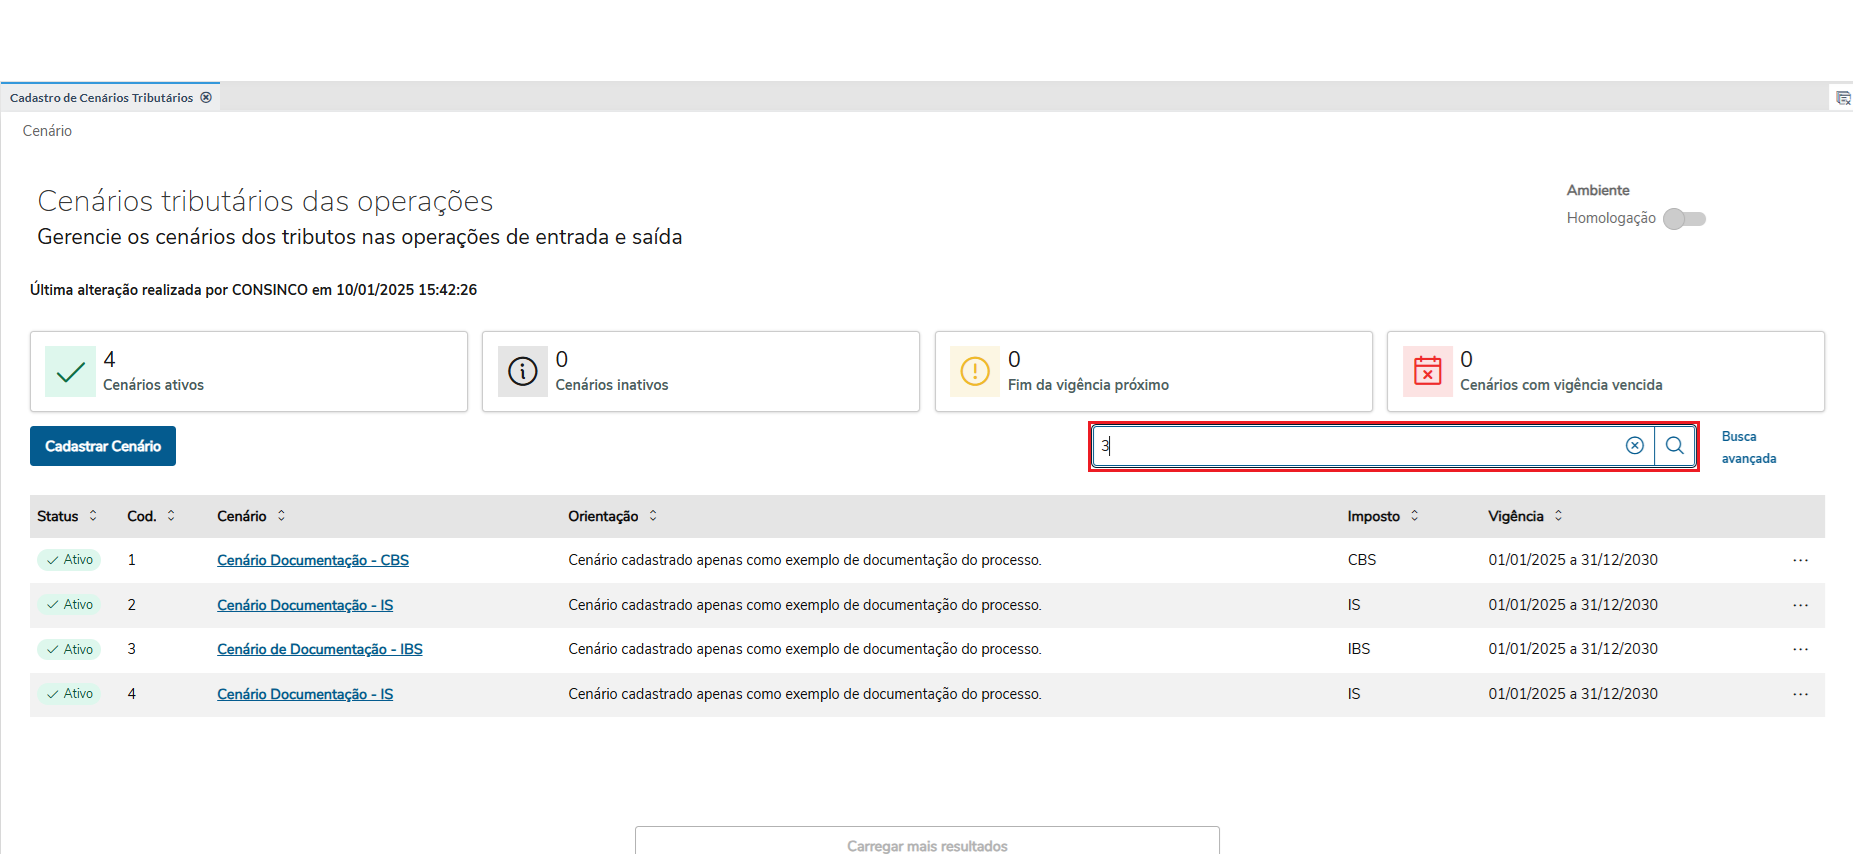Open actions menu for scenario code 1
The height and width of the screenshot is (854, 1855).
click(1800, 561)
